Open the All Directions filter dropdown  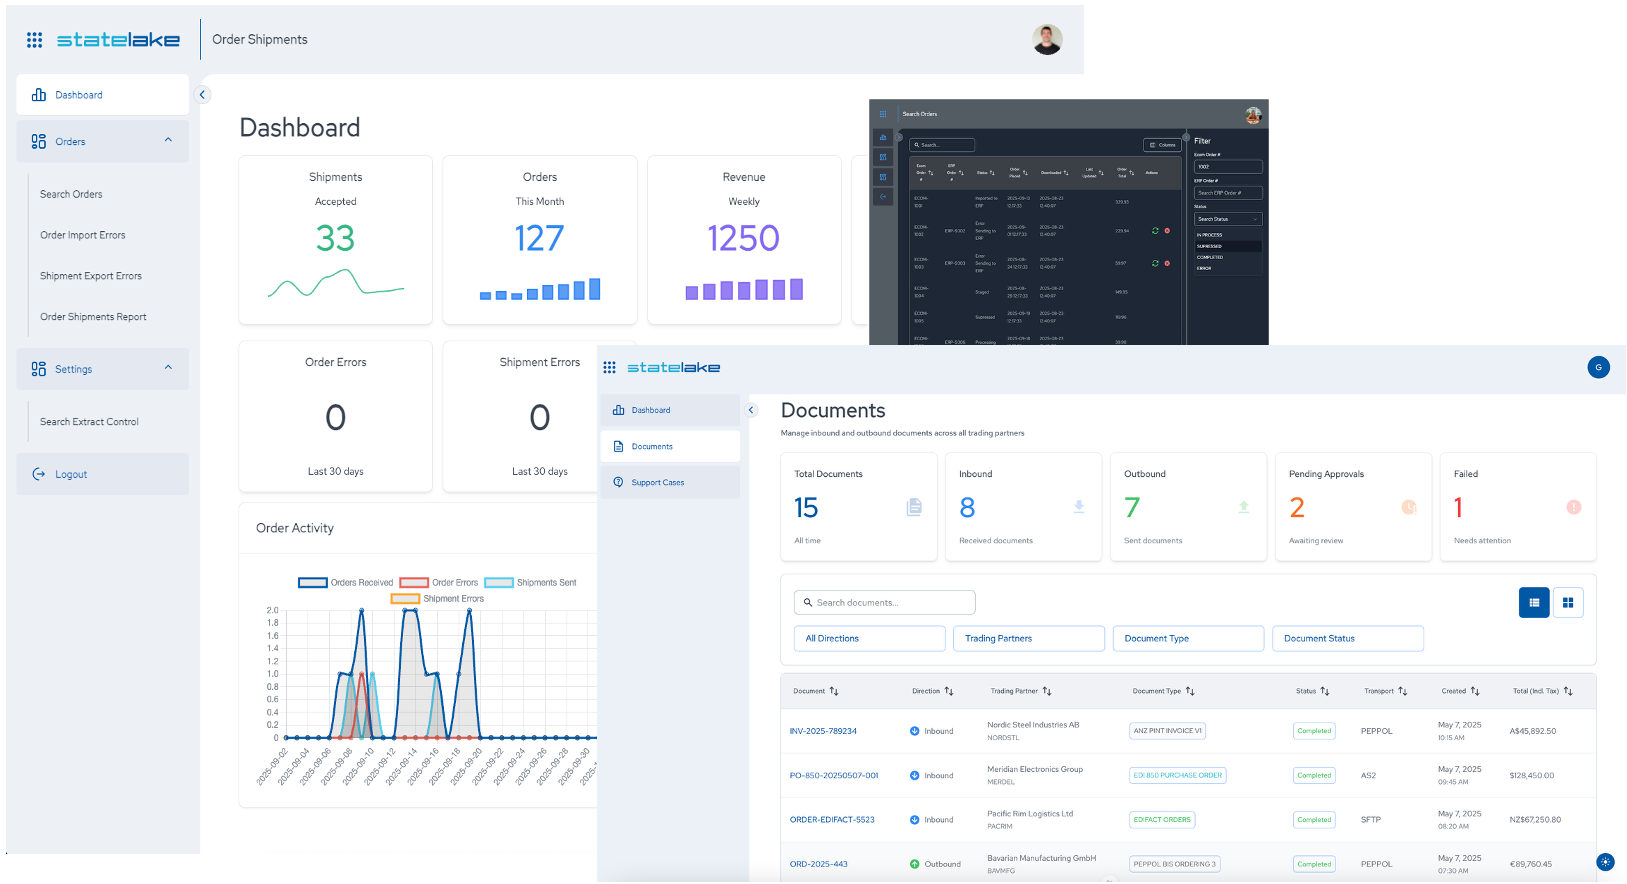(x=868, y=638)
